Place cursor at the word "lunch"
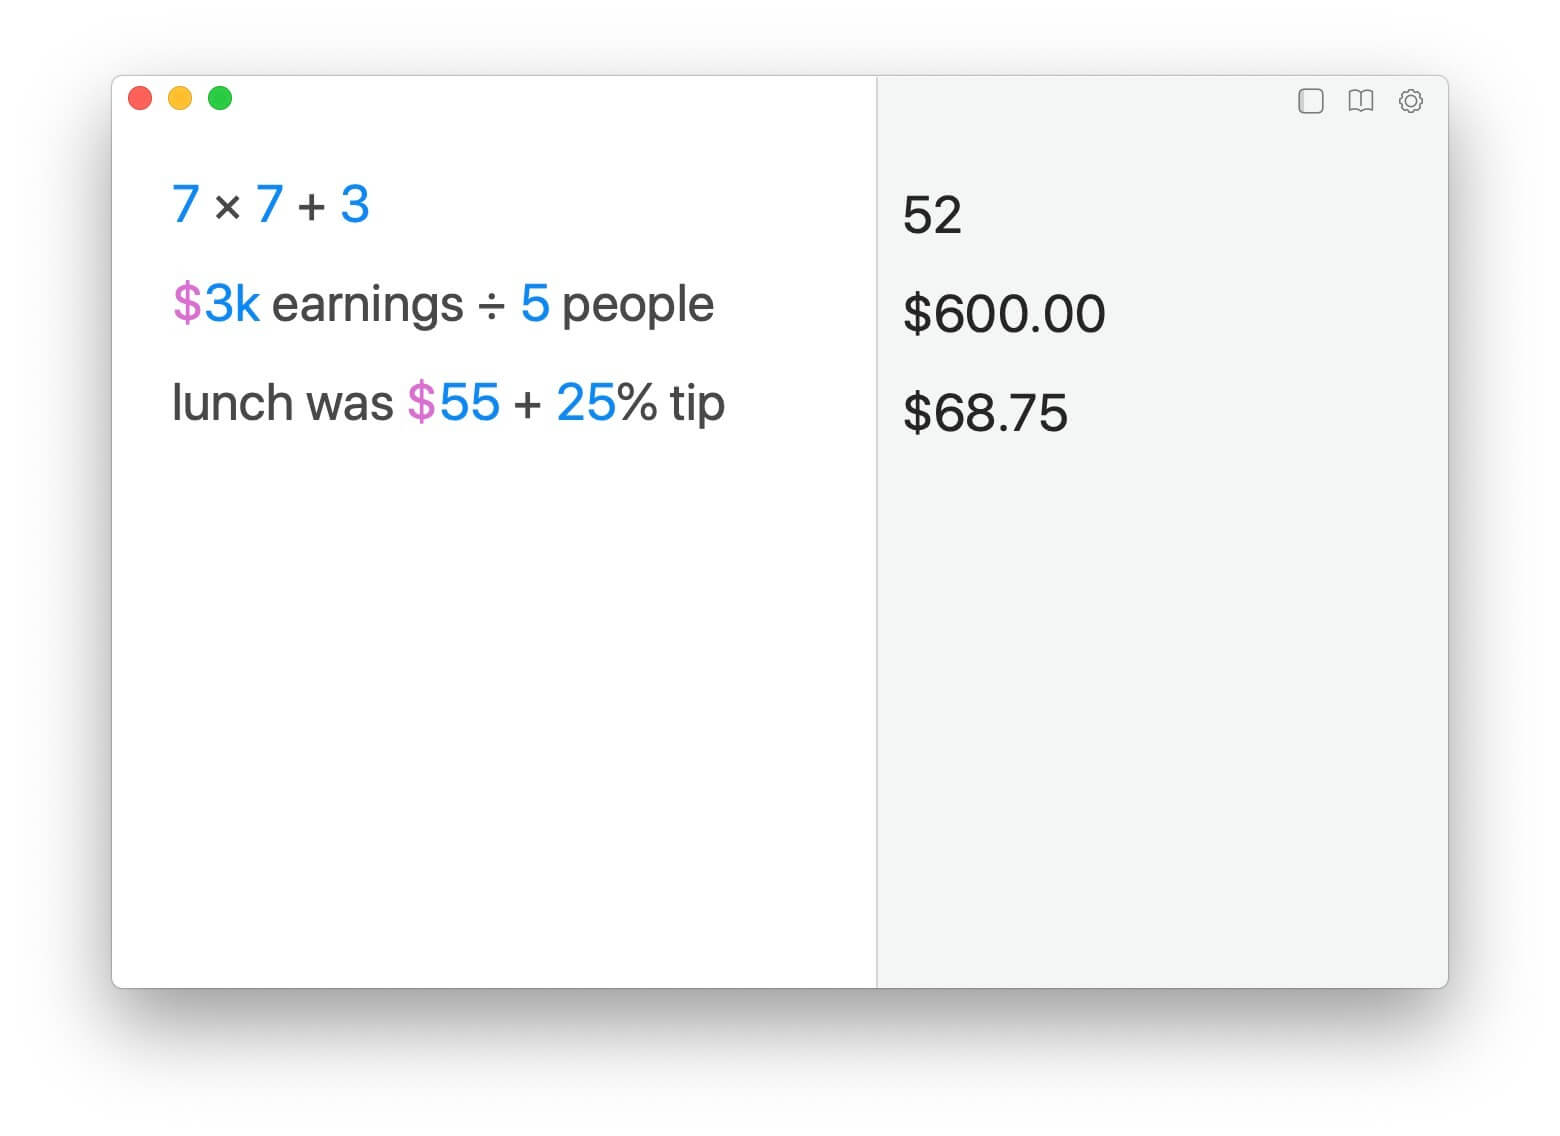 point(232,403)
